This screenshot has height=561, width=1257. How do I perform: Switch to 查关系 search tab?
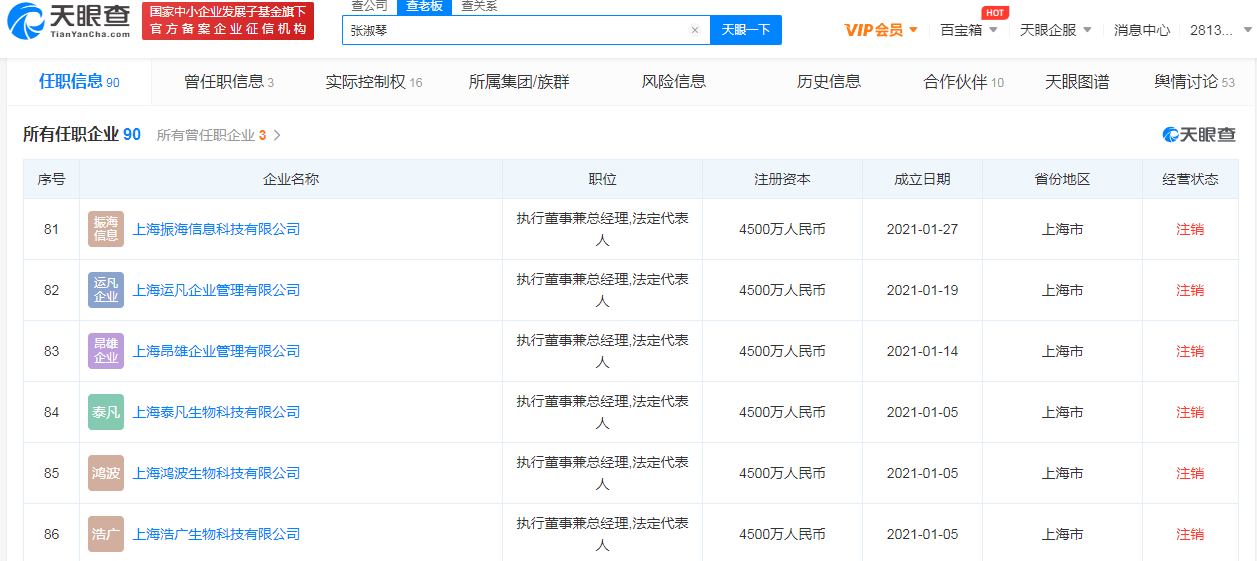click(479, 6)
